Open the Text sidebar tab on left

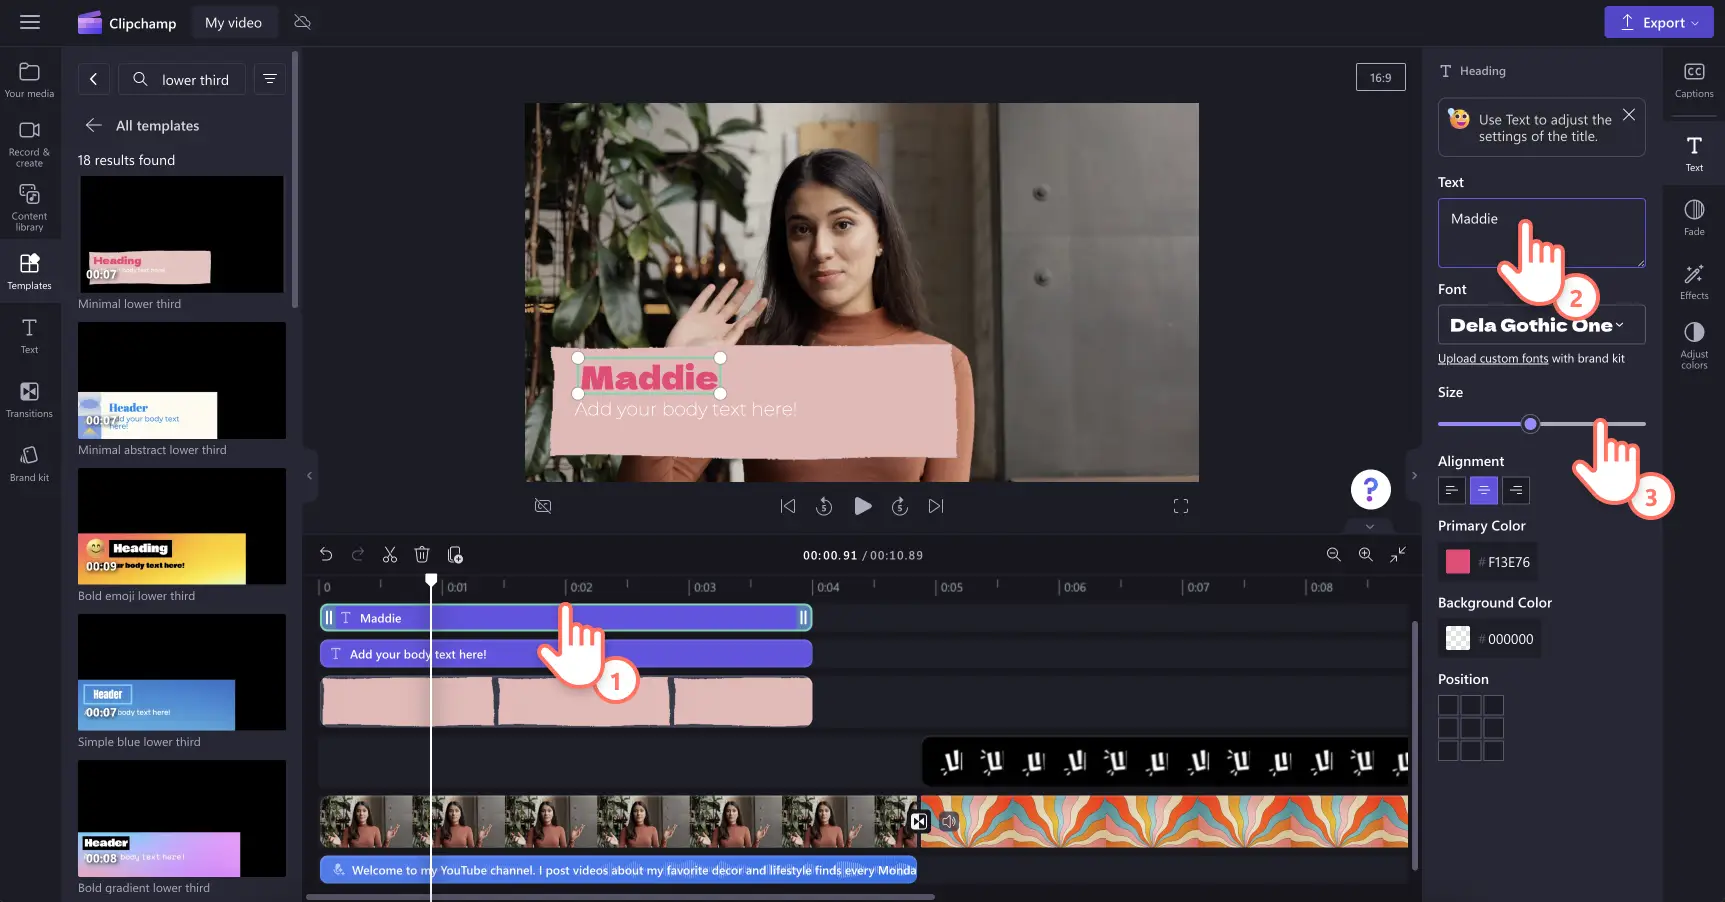coord(29,335)
